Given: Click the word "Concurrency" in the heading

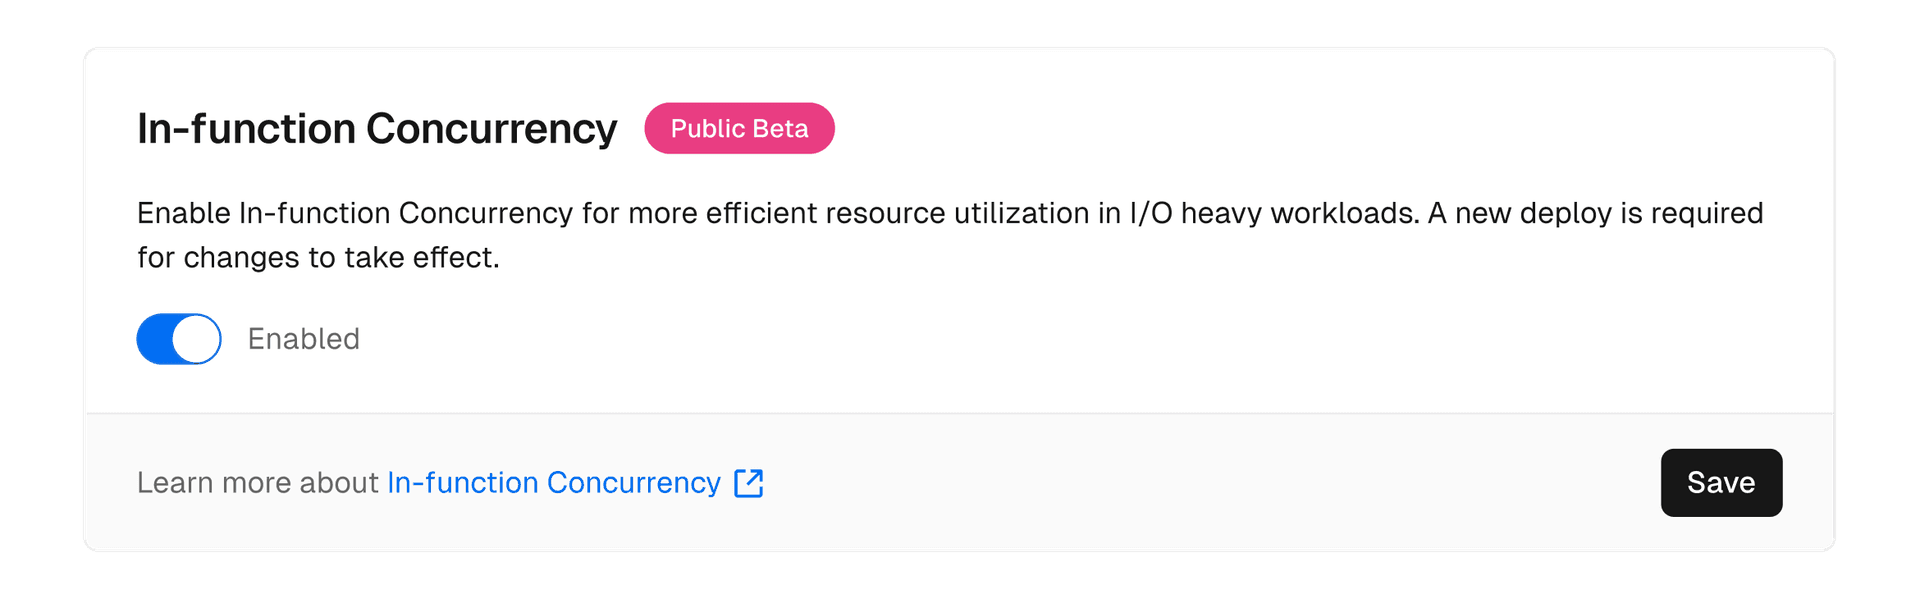Looking at the screenshot, I should coord(491,129).
